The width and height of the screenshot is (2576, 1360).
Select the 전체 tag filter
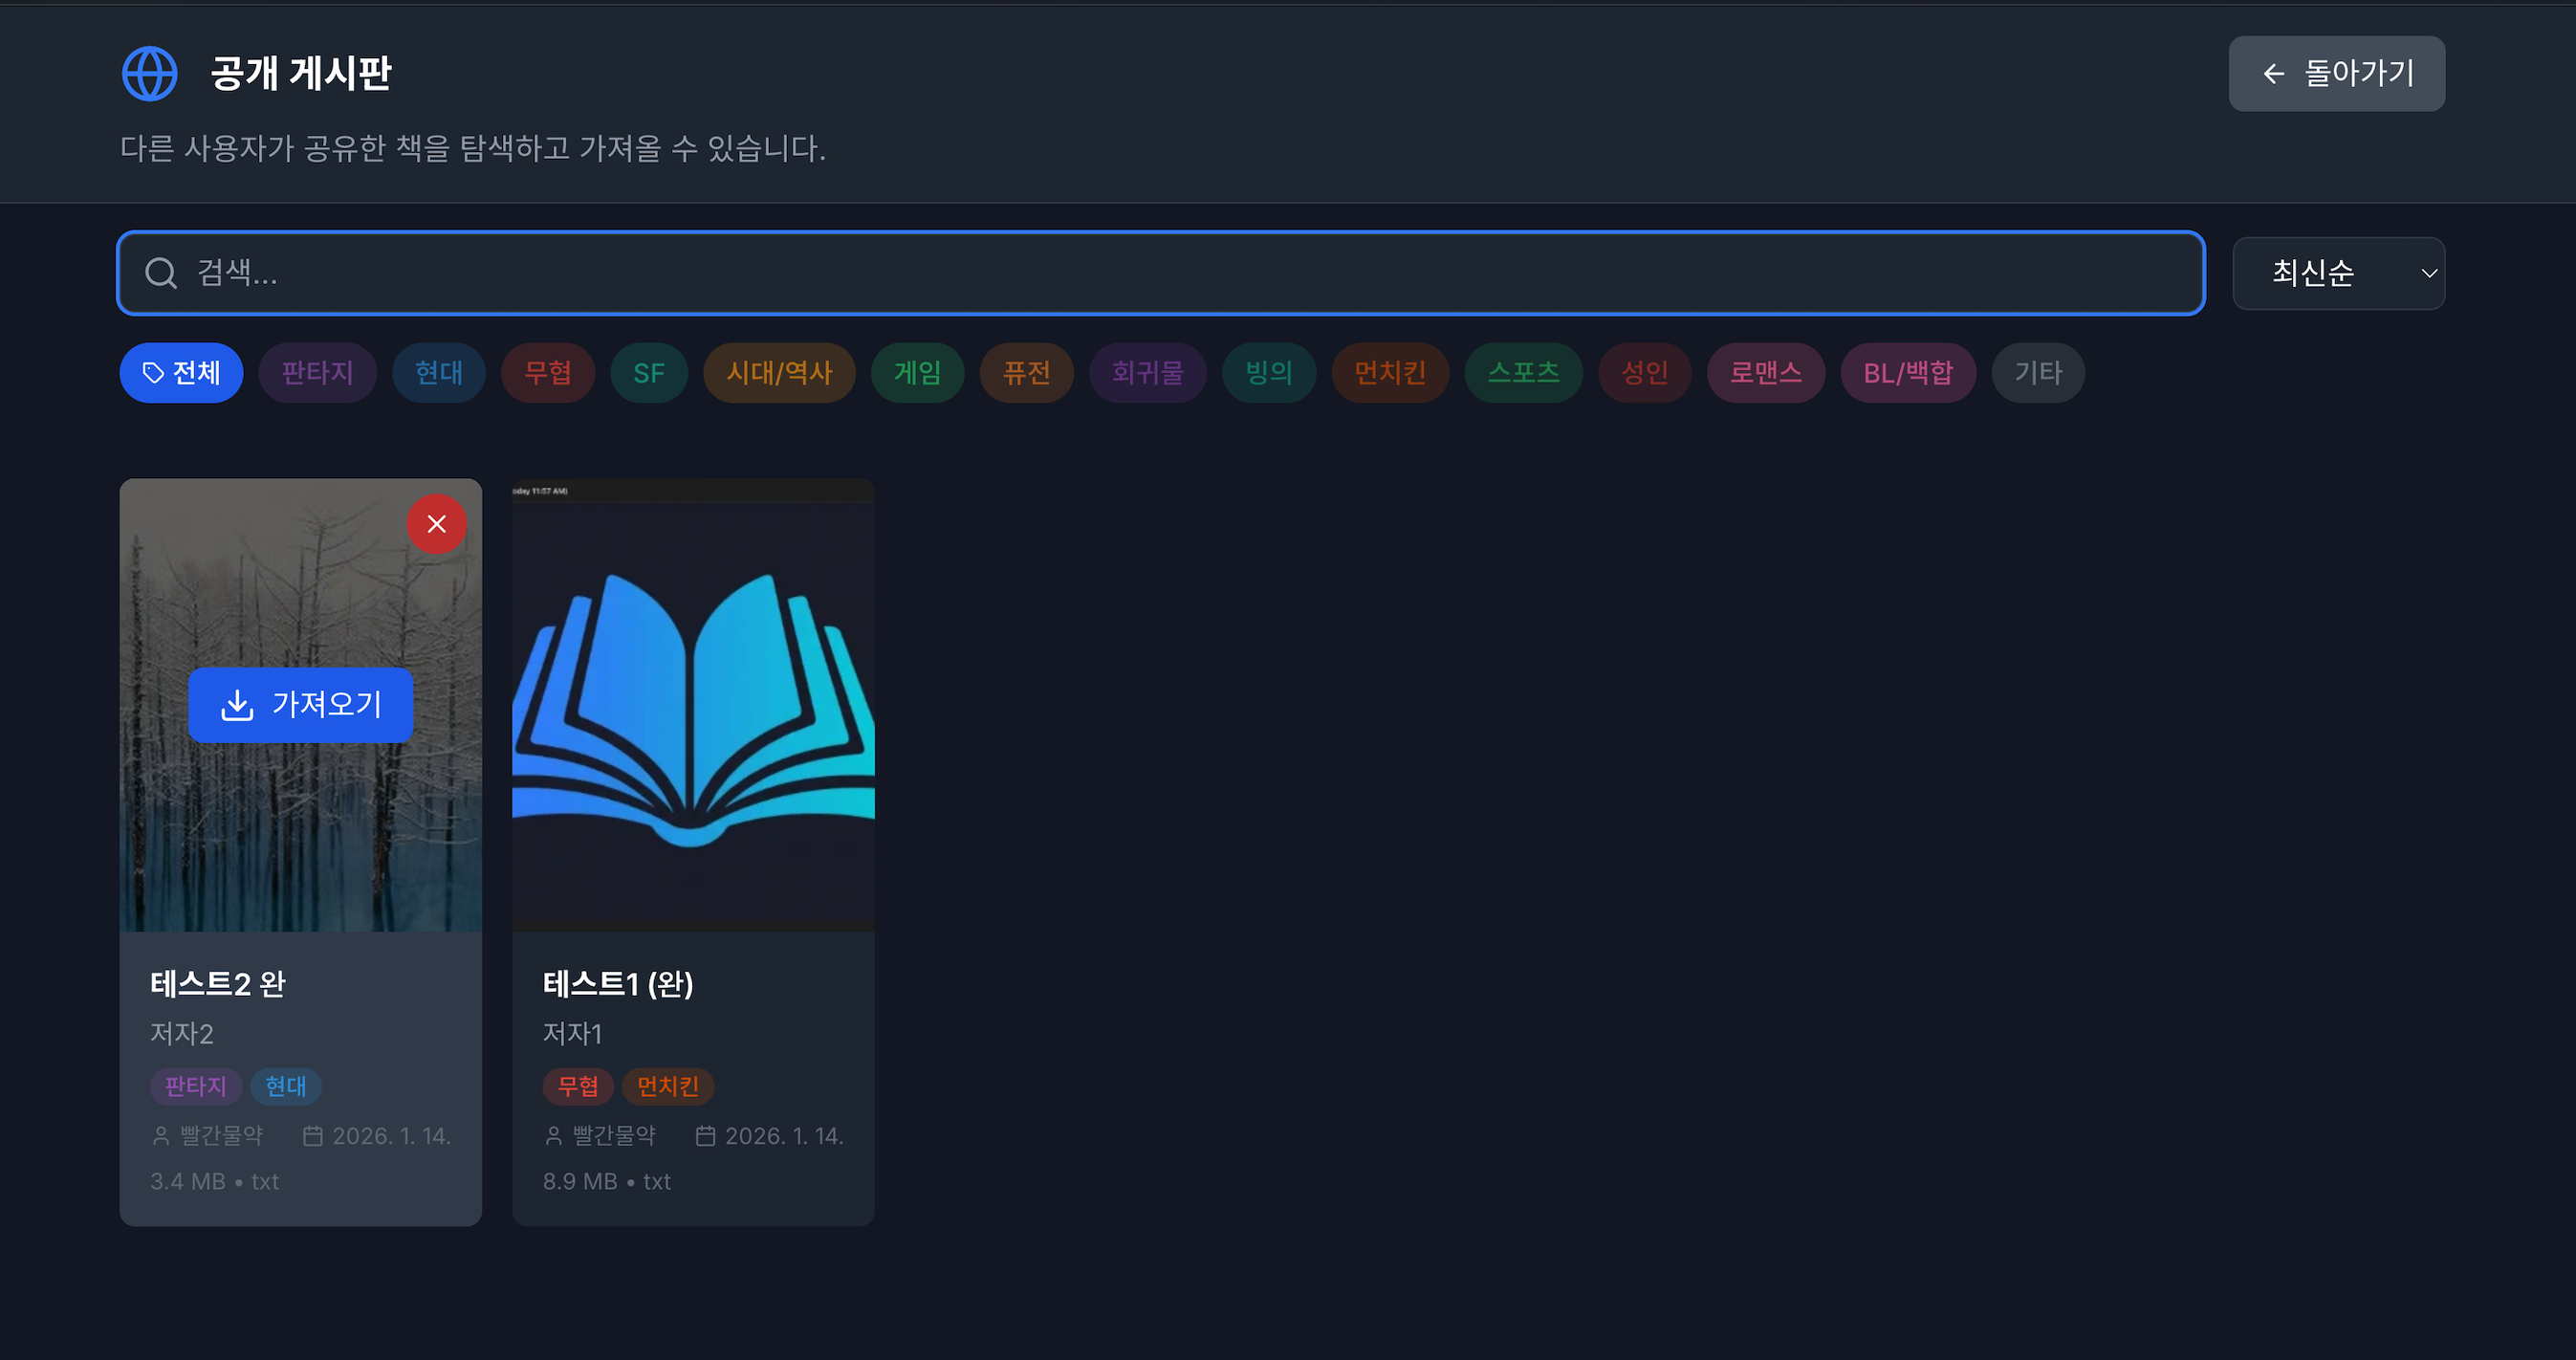(x=181, y=373)
